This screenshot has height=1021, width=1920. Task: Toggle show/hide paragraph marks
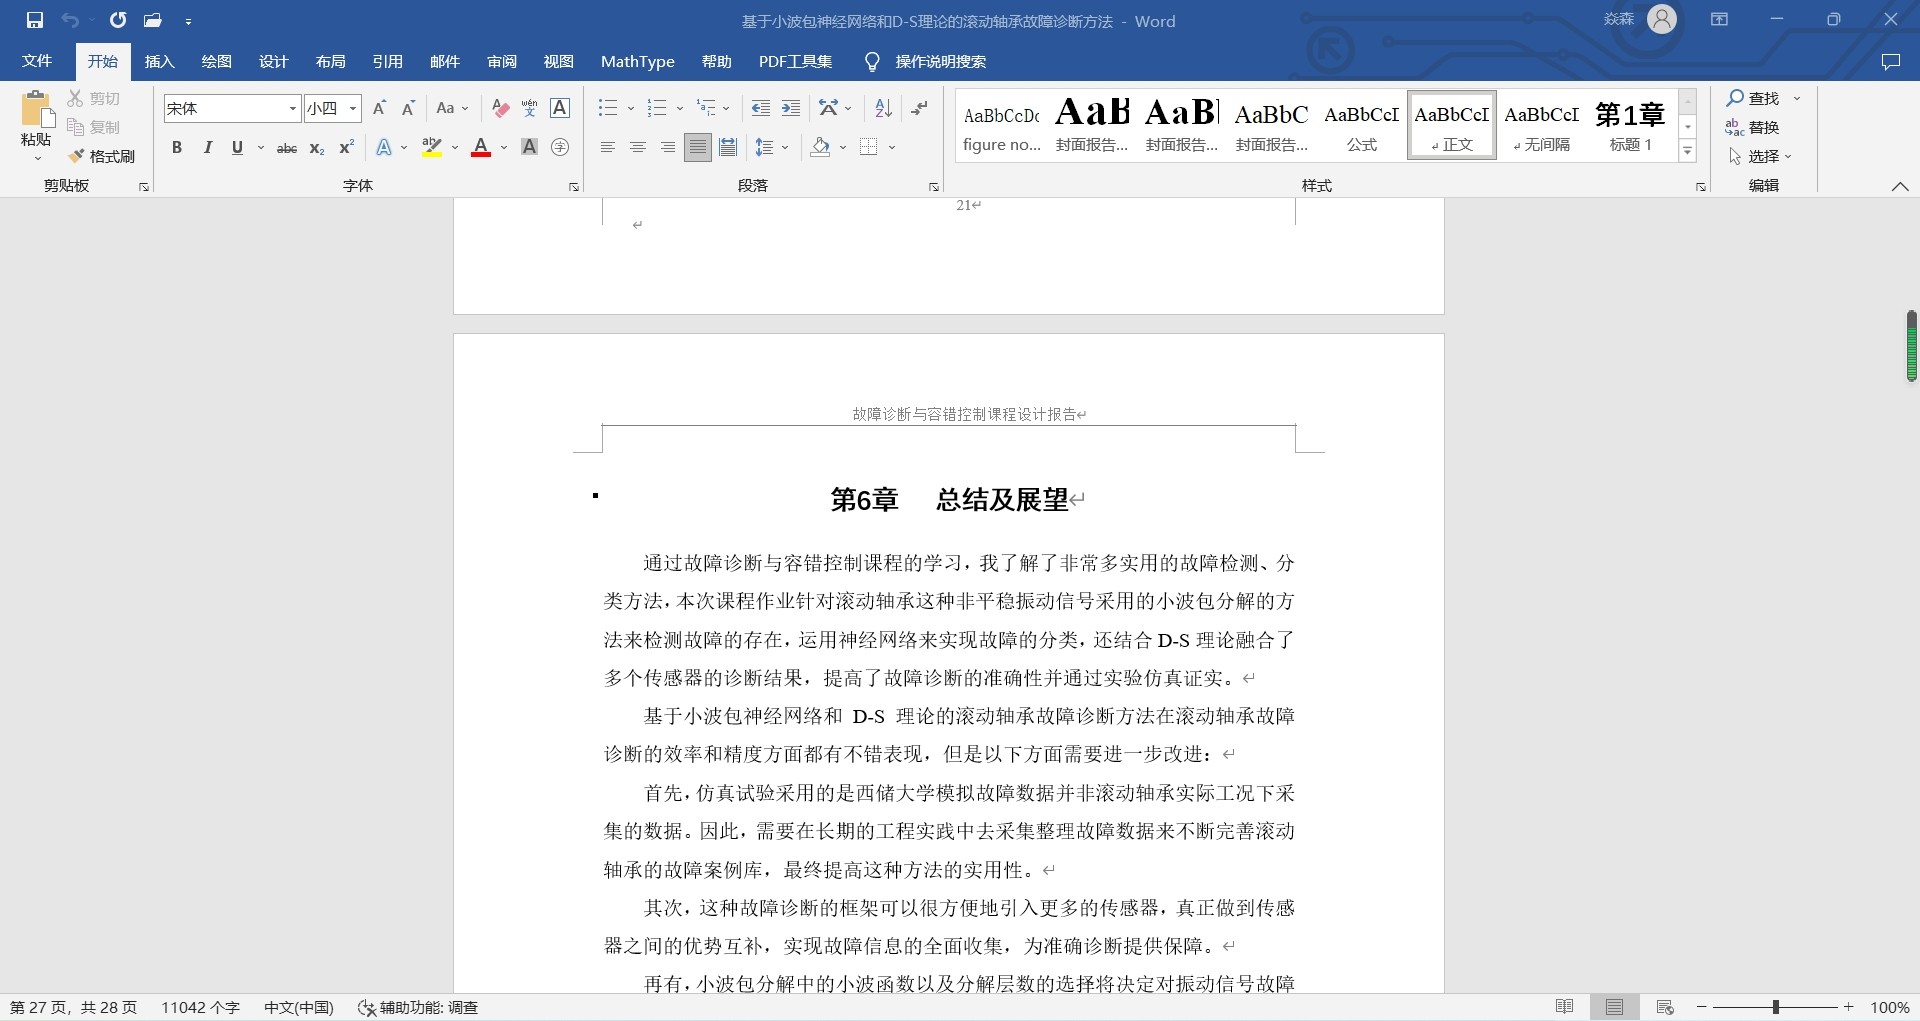point(919,108)
